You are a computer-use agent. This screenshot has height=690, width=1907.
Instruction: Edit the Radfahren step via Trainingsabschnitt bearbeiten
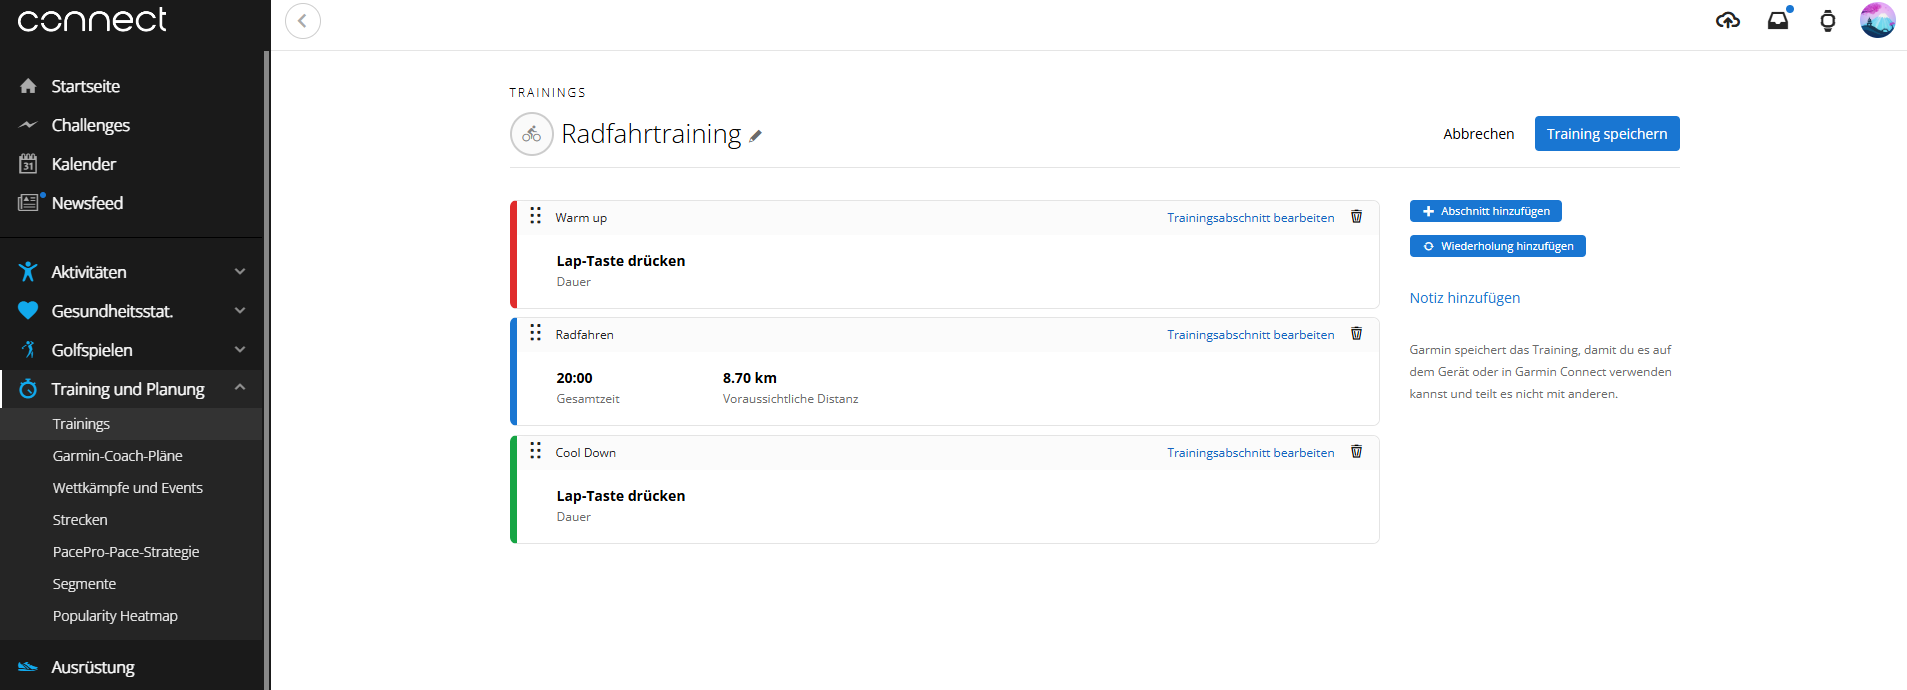[1250, 335]
